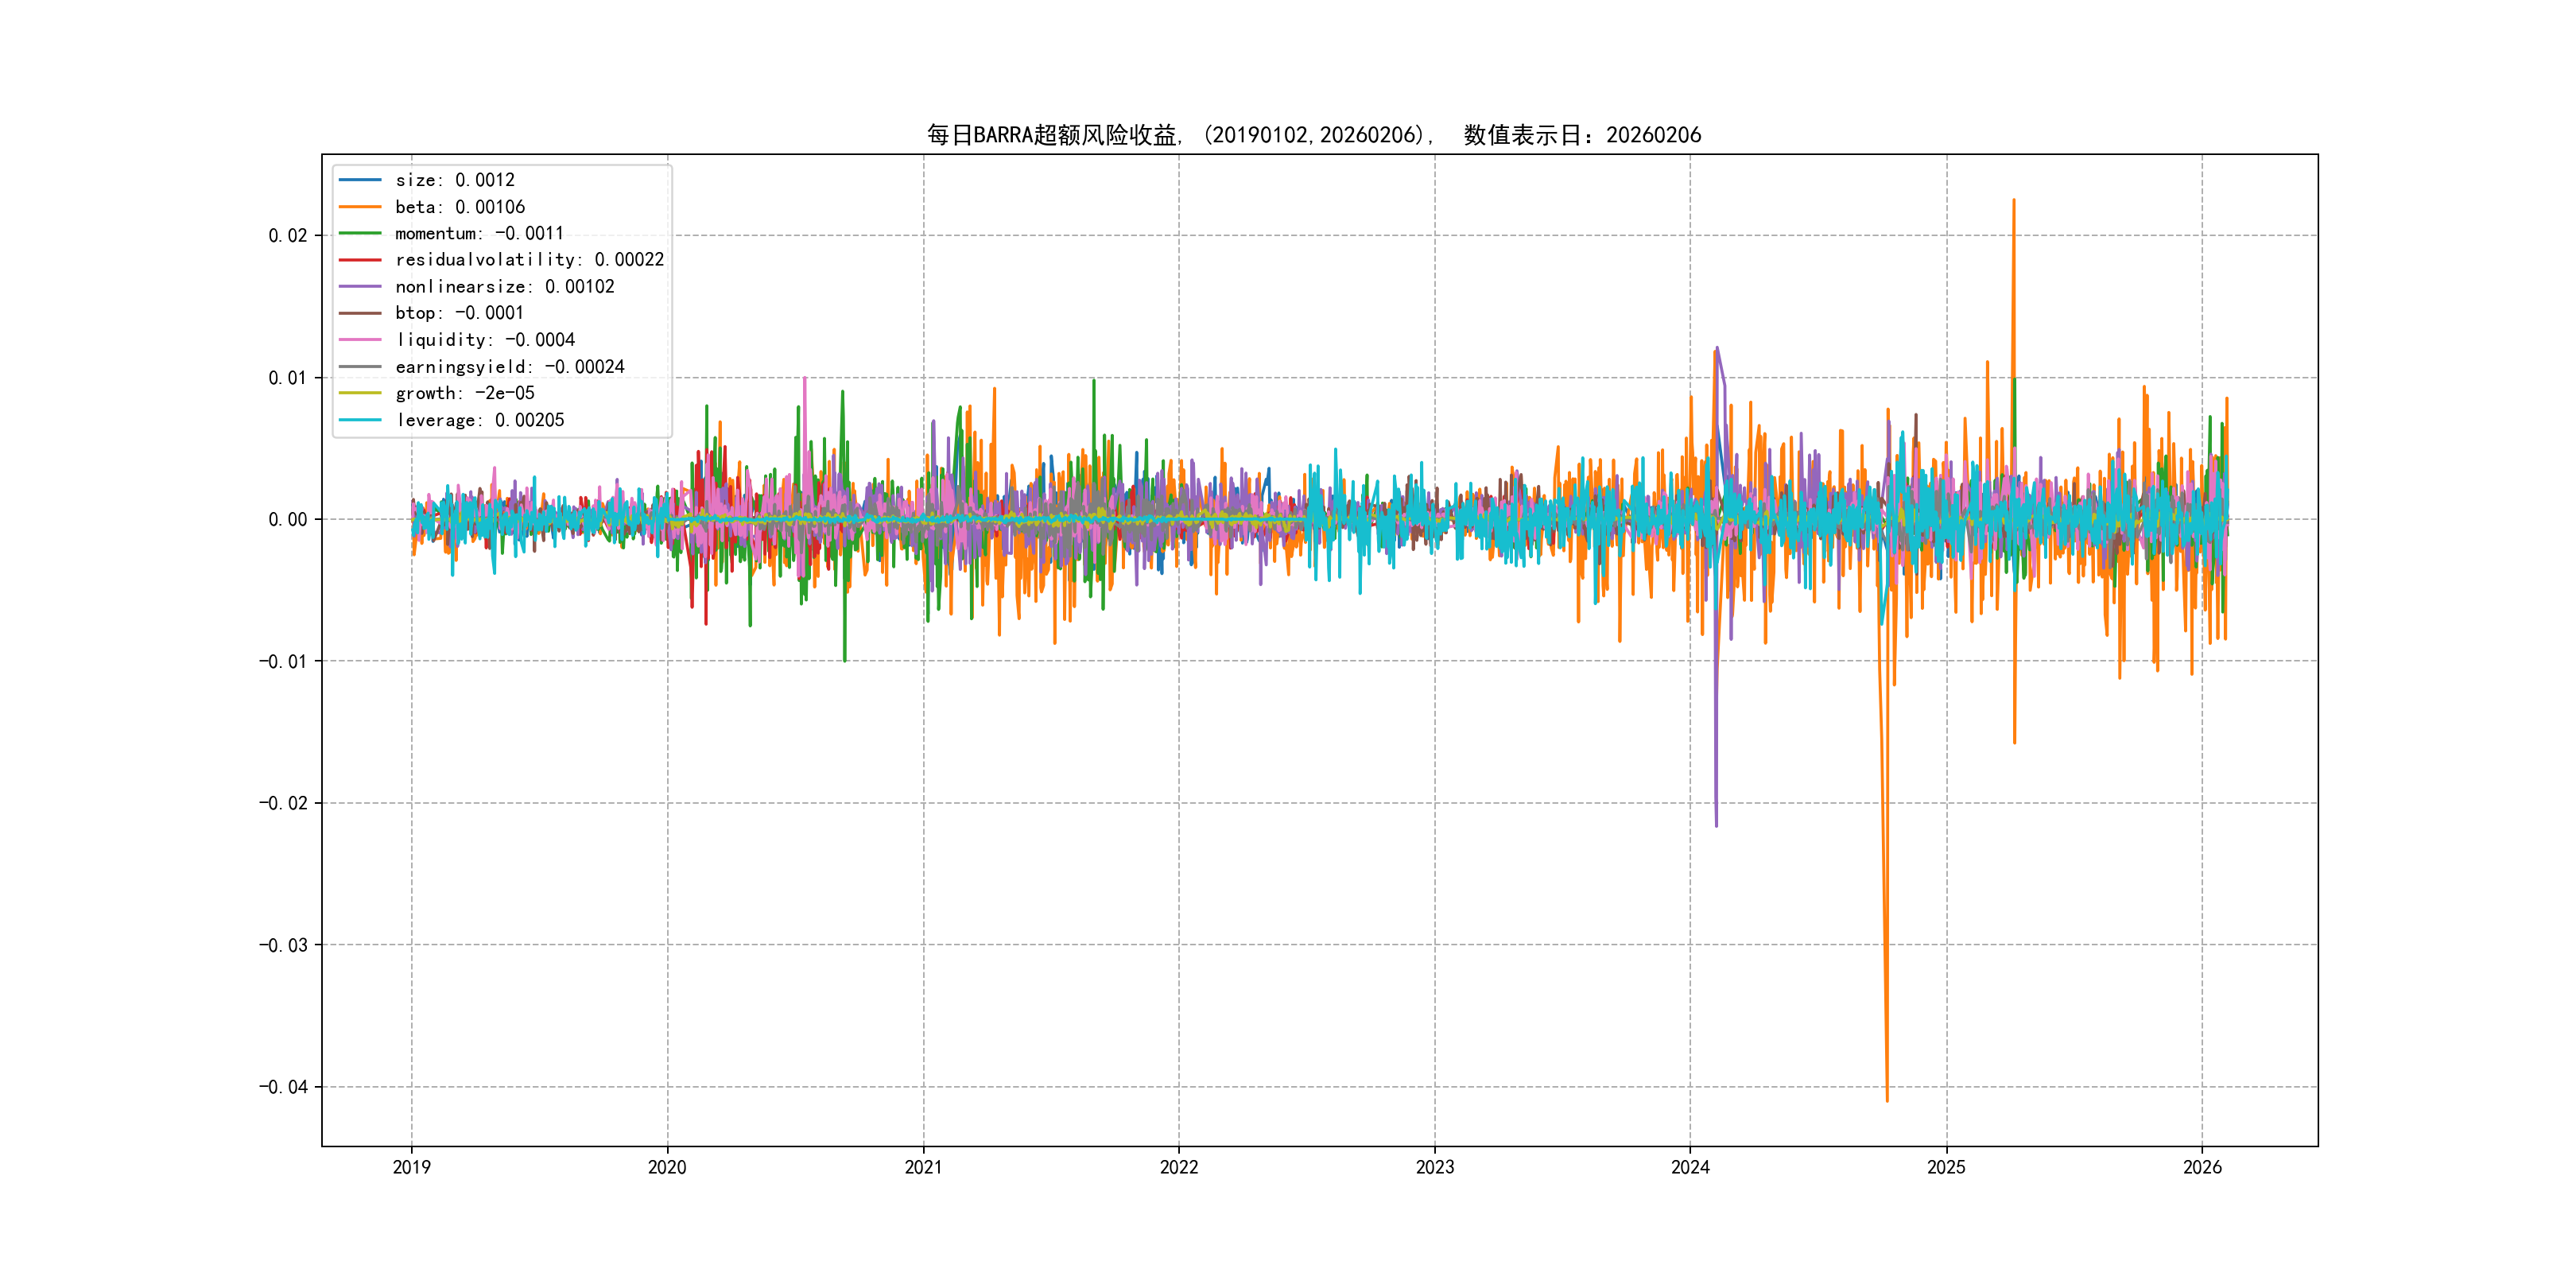The image size is (2576, 1288).
Task: Click the 2021 x-axis tick label
Action: (x=923, y=1167)
